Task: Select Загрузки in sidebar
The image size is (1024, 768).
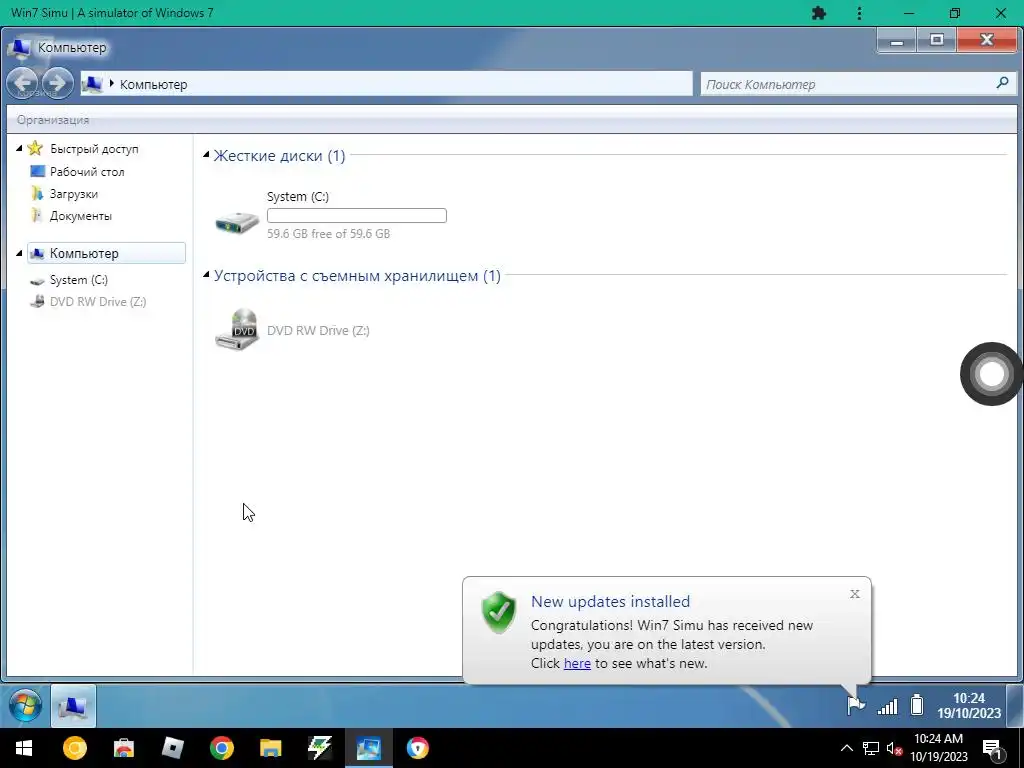Action: click(73, 194)
